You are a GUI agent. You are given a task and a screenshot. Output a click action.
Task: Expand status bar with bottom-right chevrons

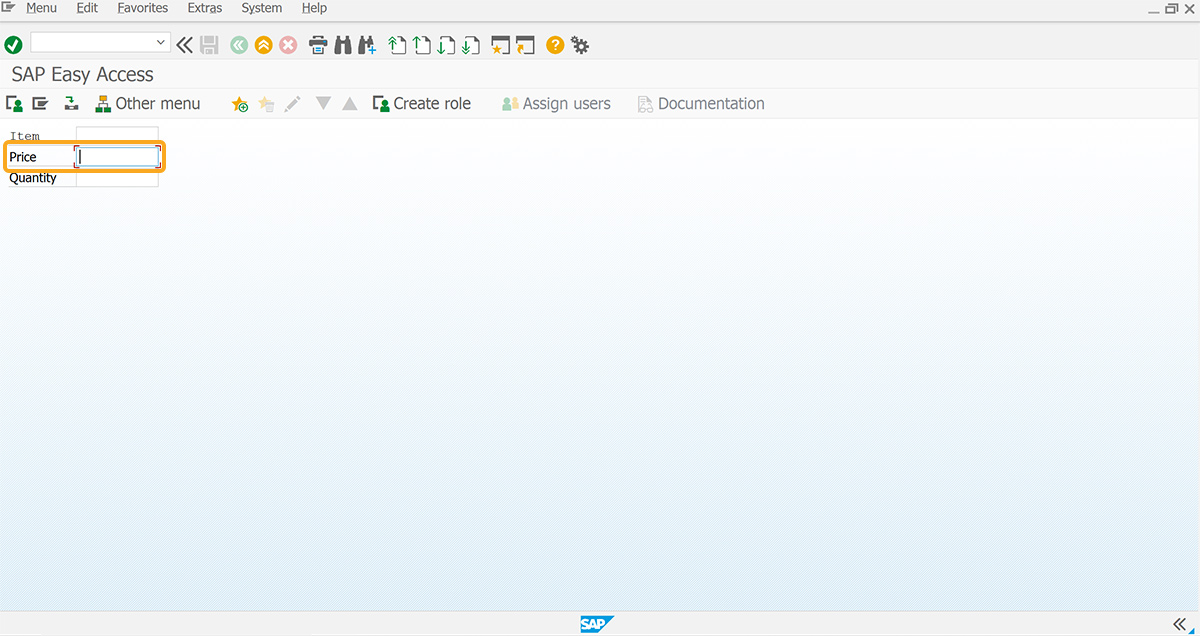[1179, 624]
